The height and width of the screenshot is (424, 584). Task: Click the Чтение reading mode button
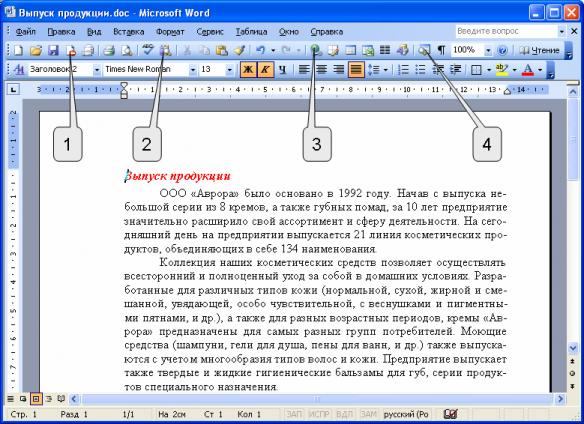[540, 50]
